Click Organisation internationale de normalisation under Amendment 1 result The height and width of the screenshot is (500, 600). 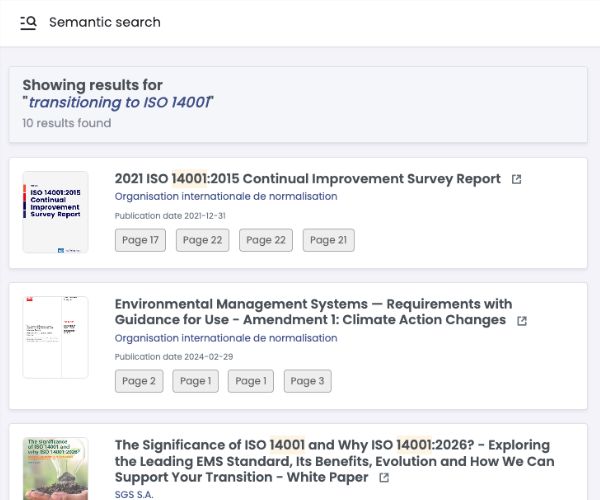tap(225, 338)
